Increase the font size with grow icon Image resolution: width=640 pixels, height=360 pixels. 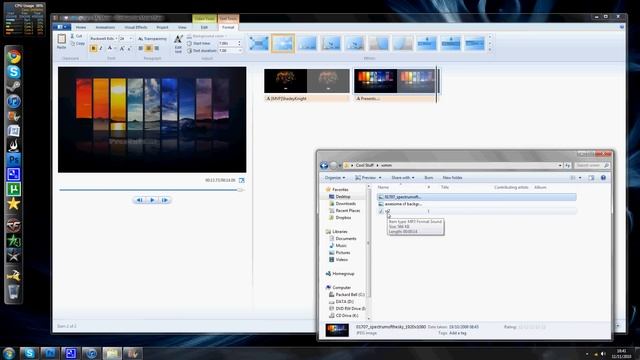122,49
